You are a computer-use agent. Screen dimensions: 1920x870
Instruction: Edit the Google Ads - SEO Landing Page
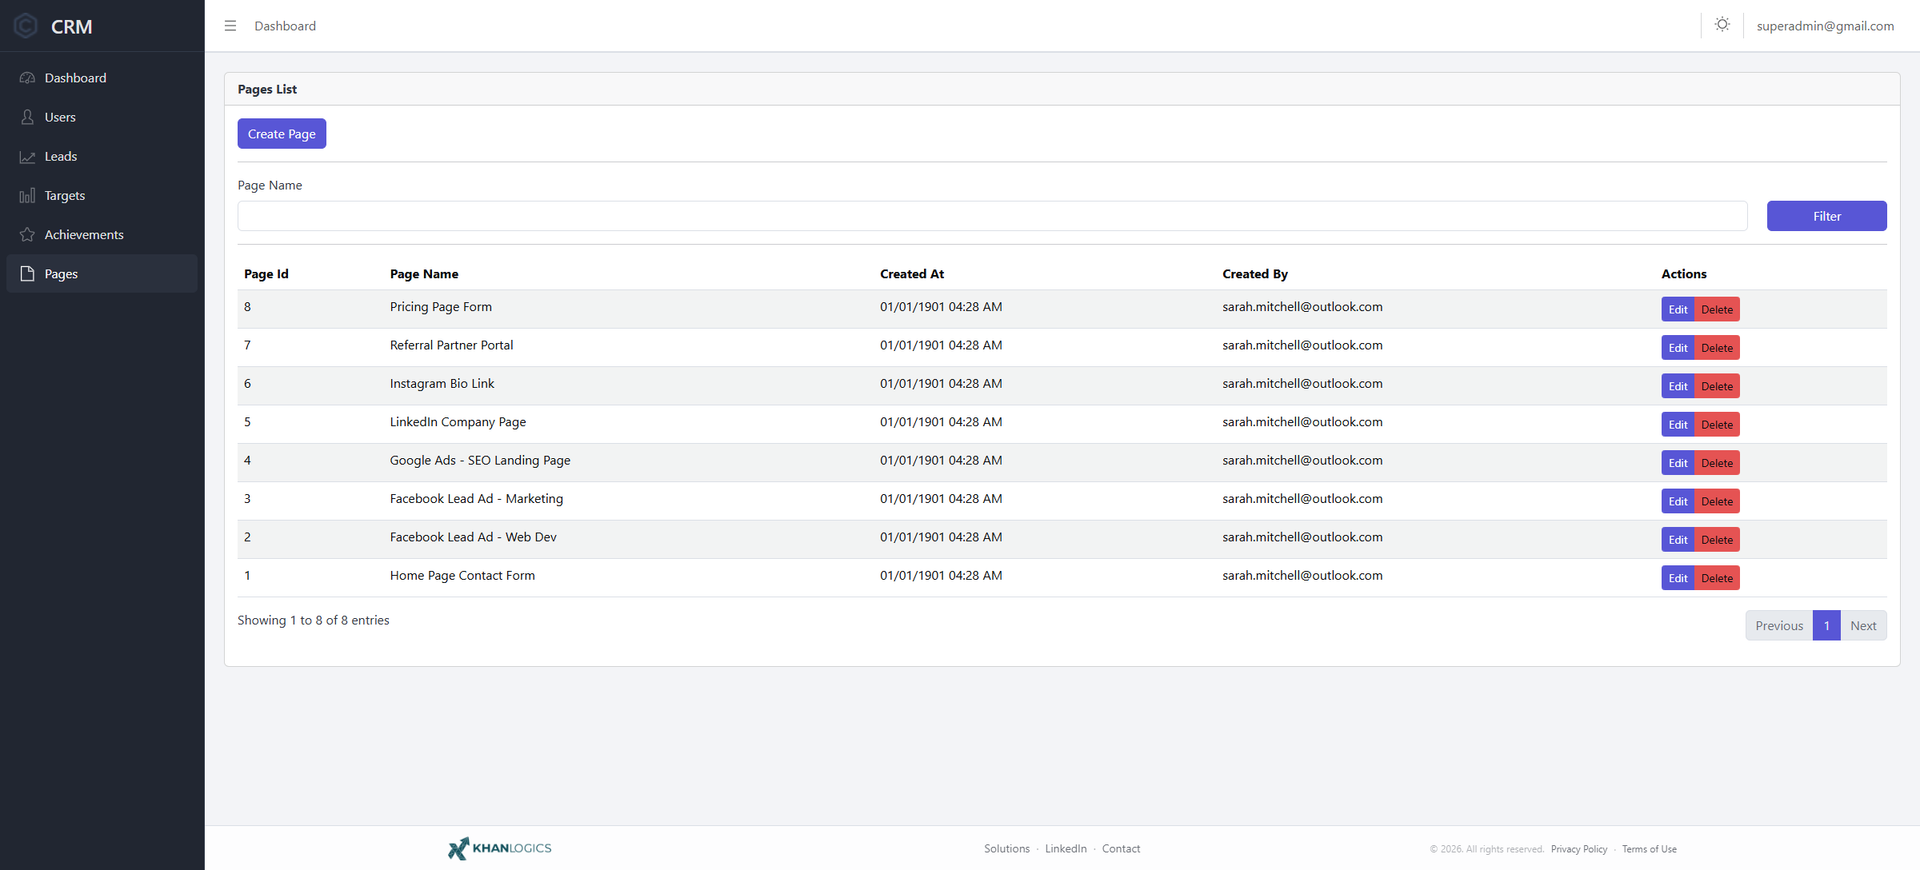click(x=1678, y=463)
